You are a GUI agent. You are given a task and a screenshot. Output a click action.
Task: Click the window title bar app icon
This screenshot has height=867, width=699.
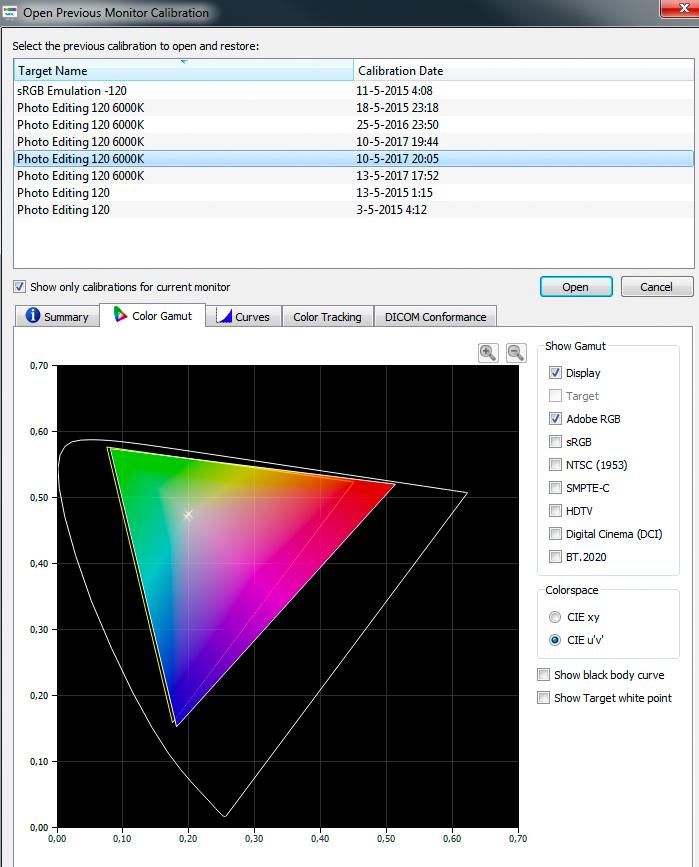pos(10,12)
